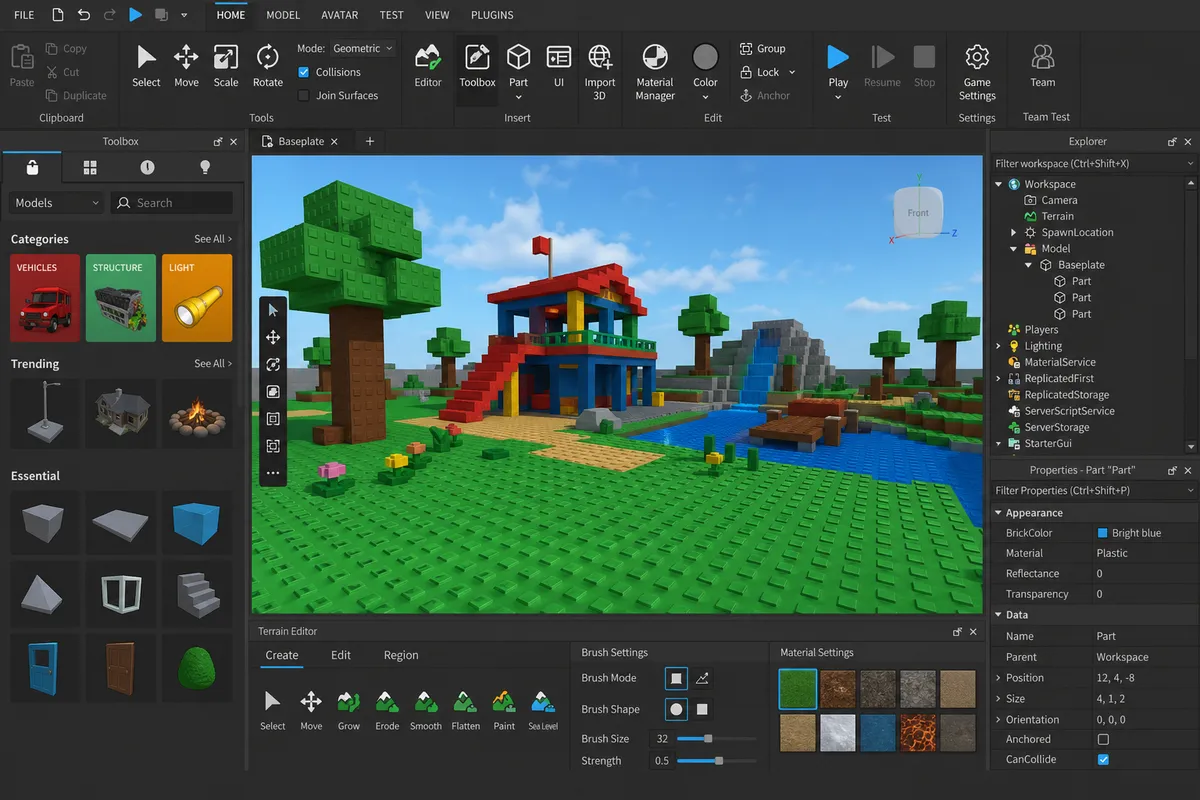Image resolution: width=1200 pixels, height=800 pixels.
Task: Select the Erode terrain tool
Action: [387, 709]
